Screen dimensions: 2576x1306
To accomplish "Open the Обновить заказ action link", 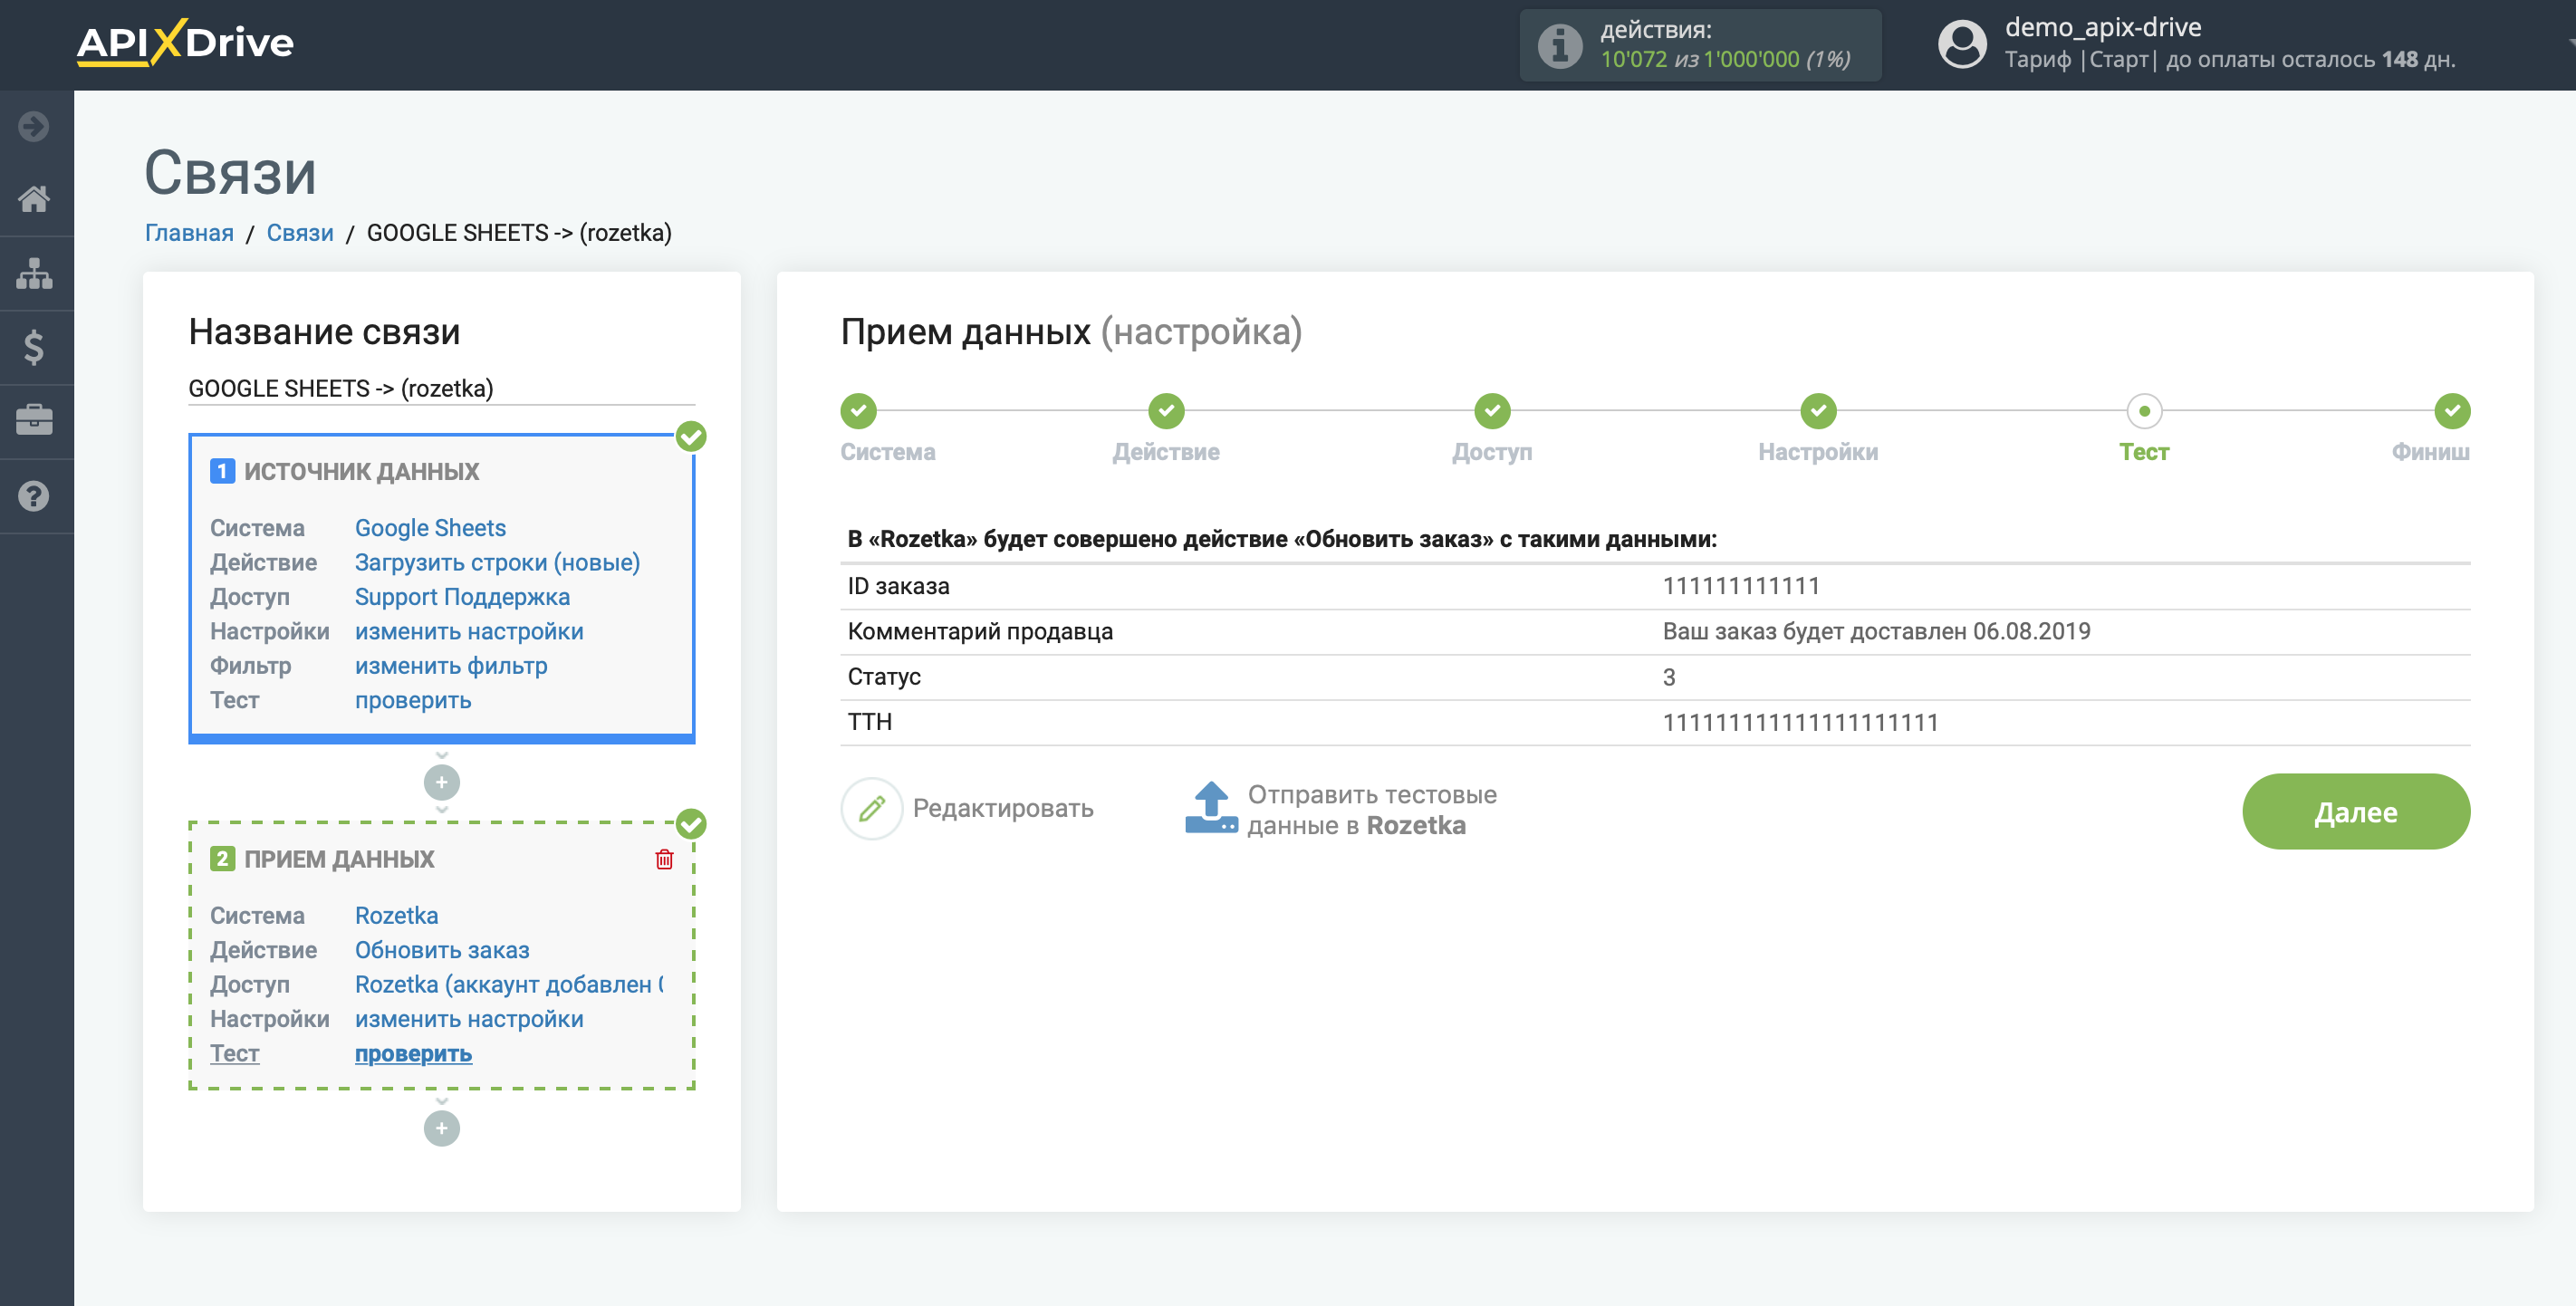I will [442, 949].
